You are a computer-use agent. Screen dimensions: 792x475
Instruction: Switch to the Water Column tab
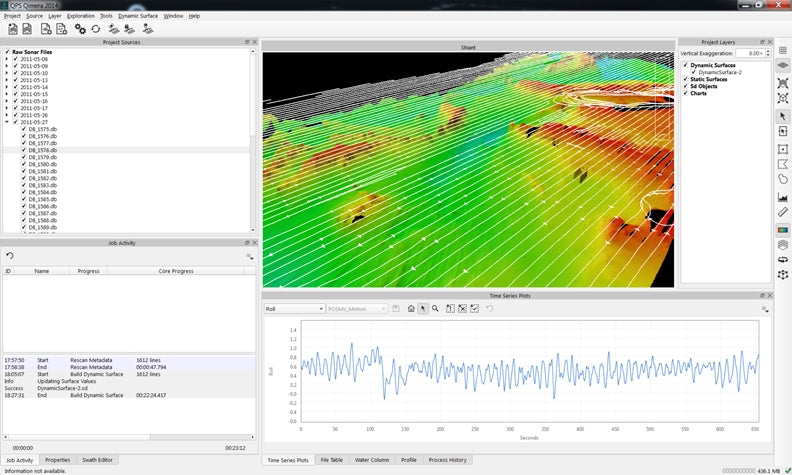(372, 460)
